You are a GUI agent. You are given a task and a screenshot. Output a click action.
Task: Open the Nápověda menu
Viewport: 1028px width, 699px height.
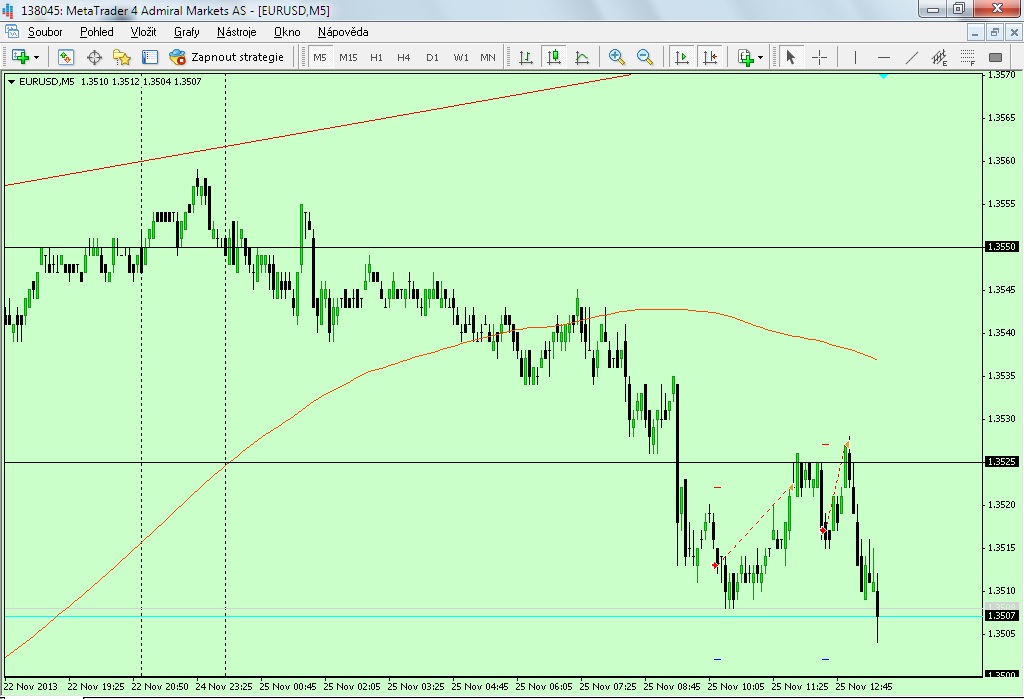tap(343, 31)
